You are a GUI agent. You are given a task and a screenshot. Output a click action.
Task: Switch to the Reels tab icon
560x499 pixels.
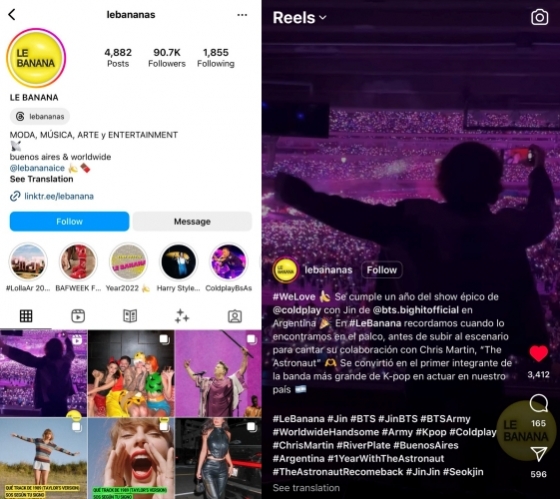pos(78,316)
